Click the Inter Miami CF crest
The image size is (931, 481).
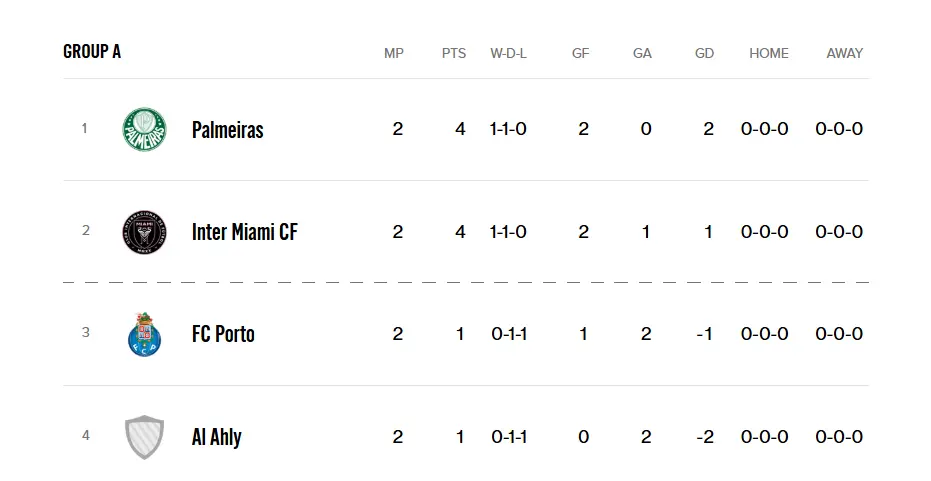(144, 232)
